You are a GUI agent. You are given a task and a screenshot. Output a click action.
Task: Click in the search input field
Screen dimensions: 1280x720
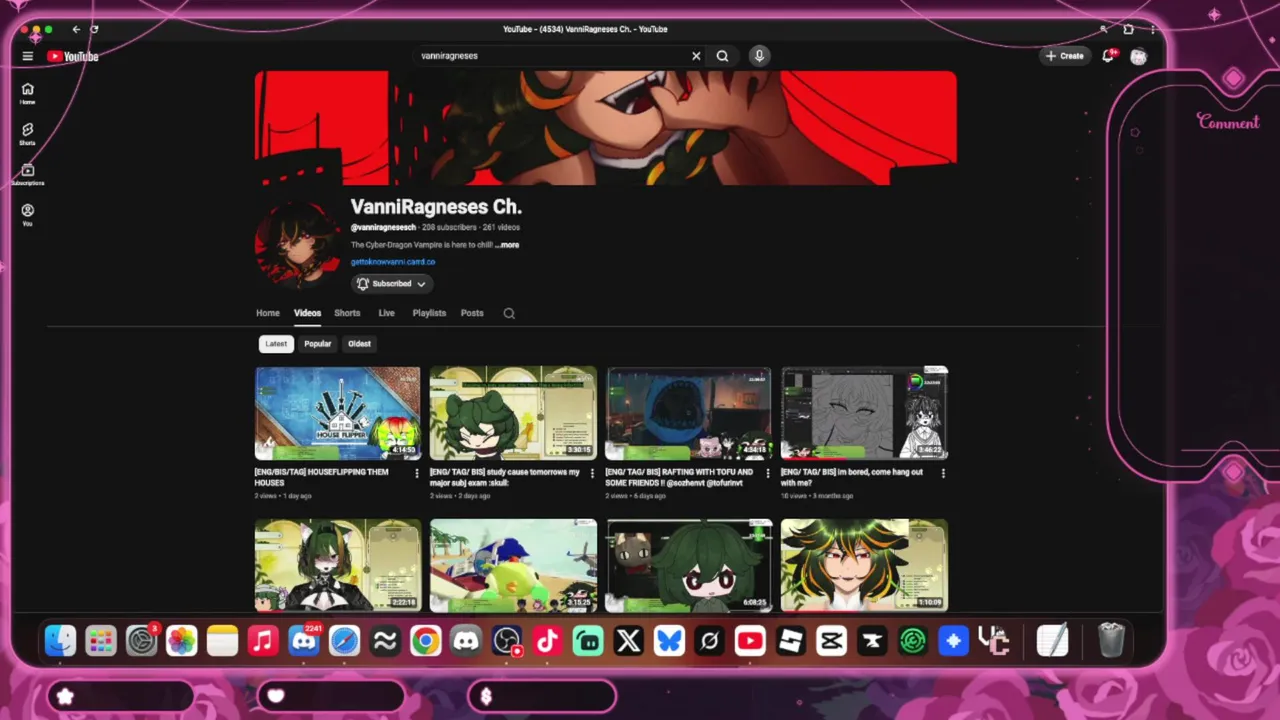point(555,56)
